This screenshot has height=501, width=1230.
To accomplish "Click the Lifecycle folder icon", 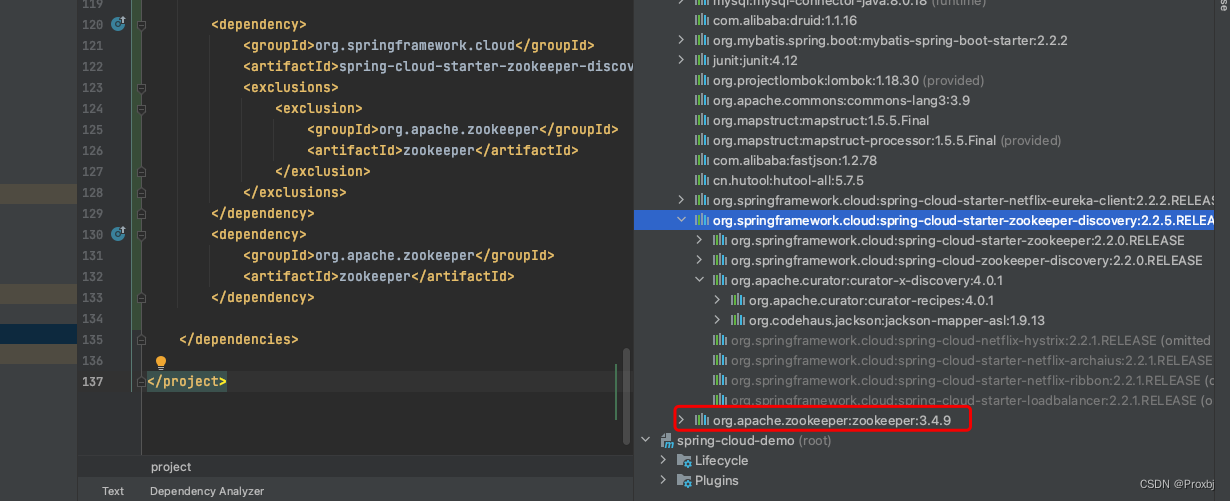I will pyautogui.click(x=684, y=460).
